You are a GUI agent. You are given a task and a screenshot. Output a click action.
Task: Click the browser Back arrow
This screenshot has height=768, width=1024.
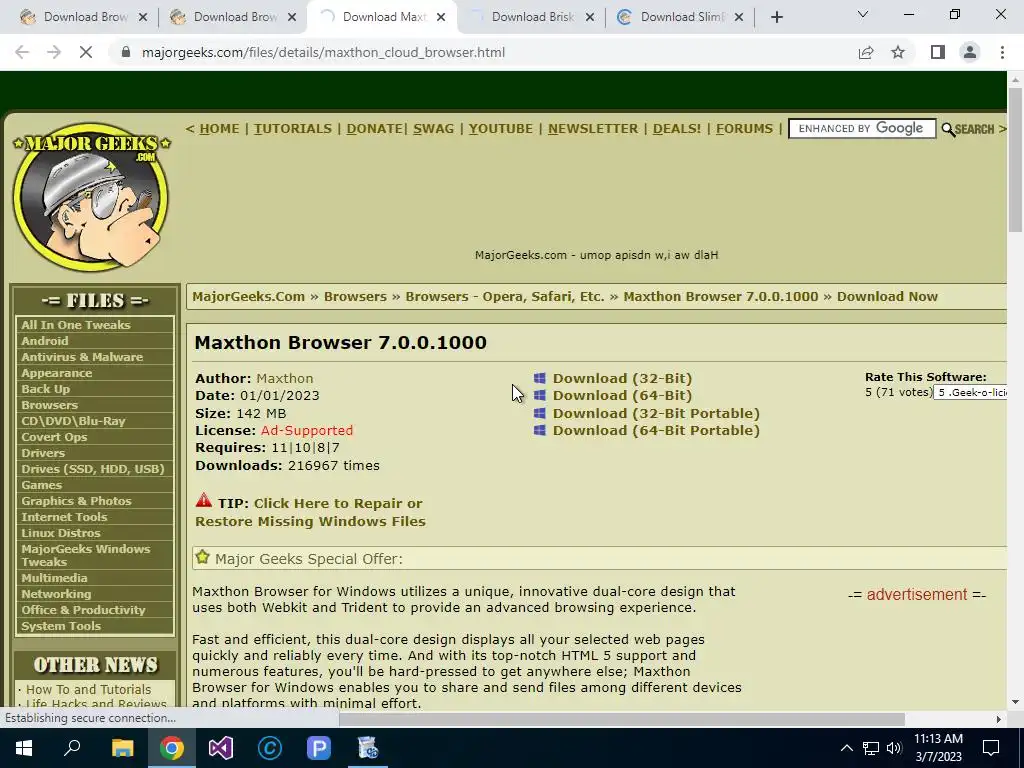pyautogui.click(x=22, y=52)
